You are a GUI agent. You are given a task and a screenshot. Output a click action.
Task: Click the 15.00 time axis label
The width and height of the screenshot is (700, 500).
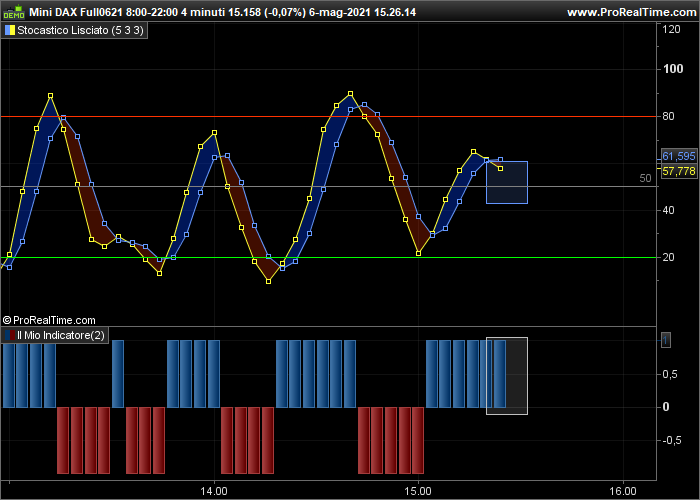418,492
